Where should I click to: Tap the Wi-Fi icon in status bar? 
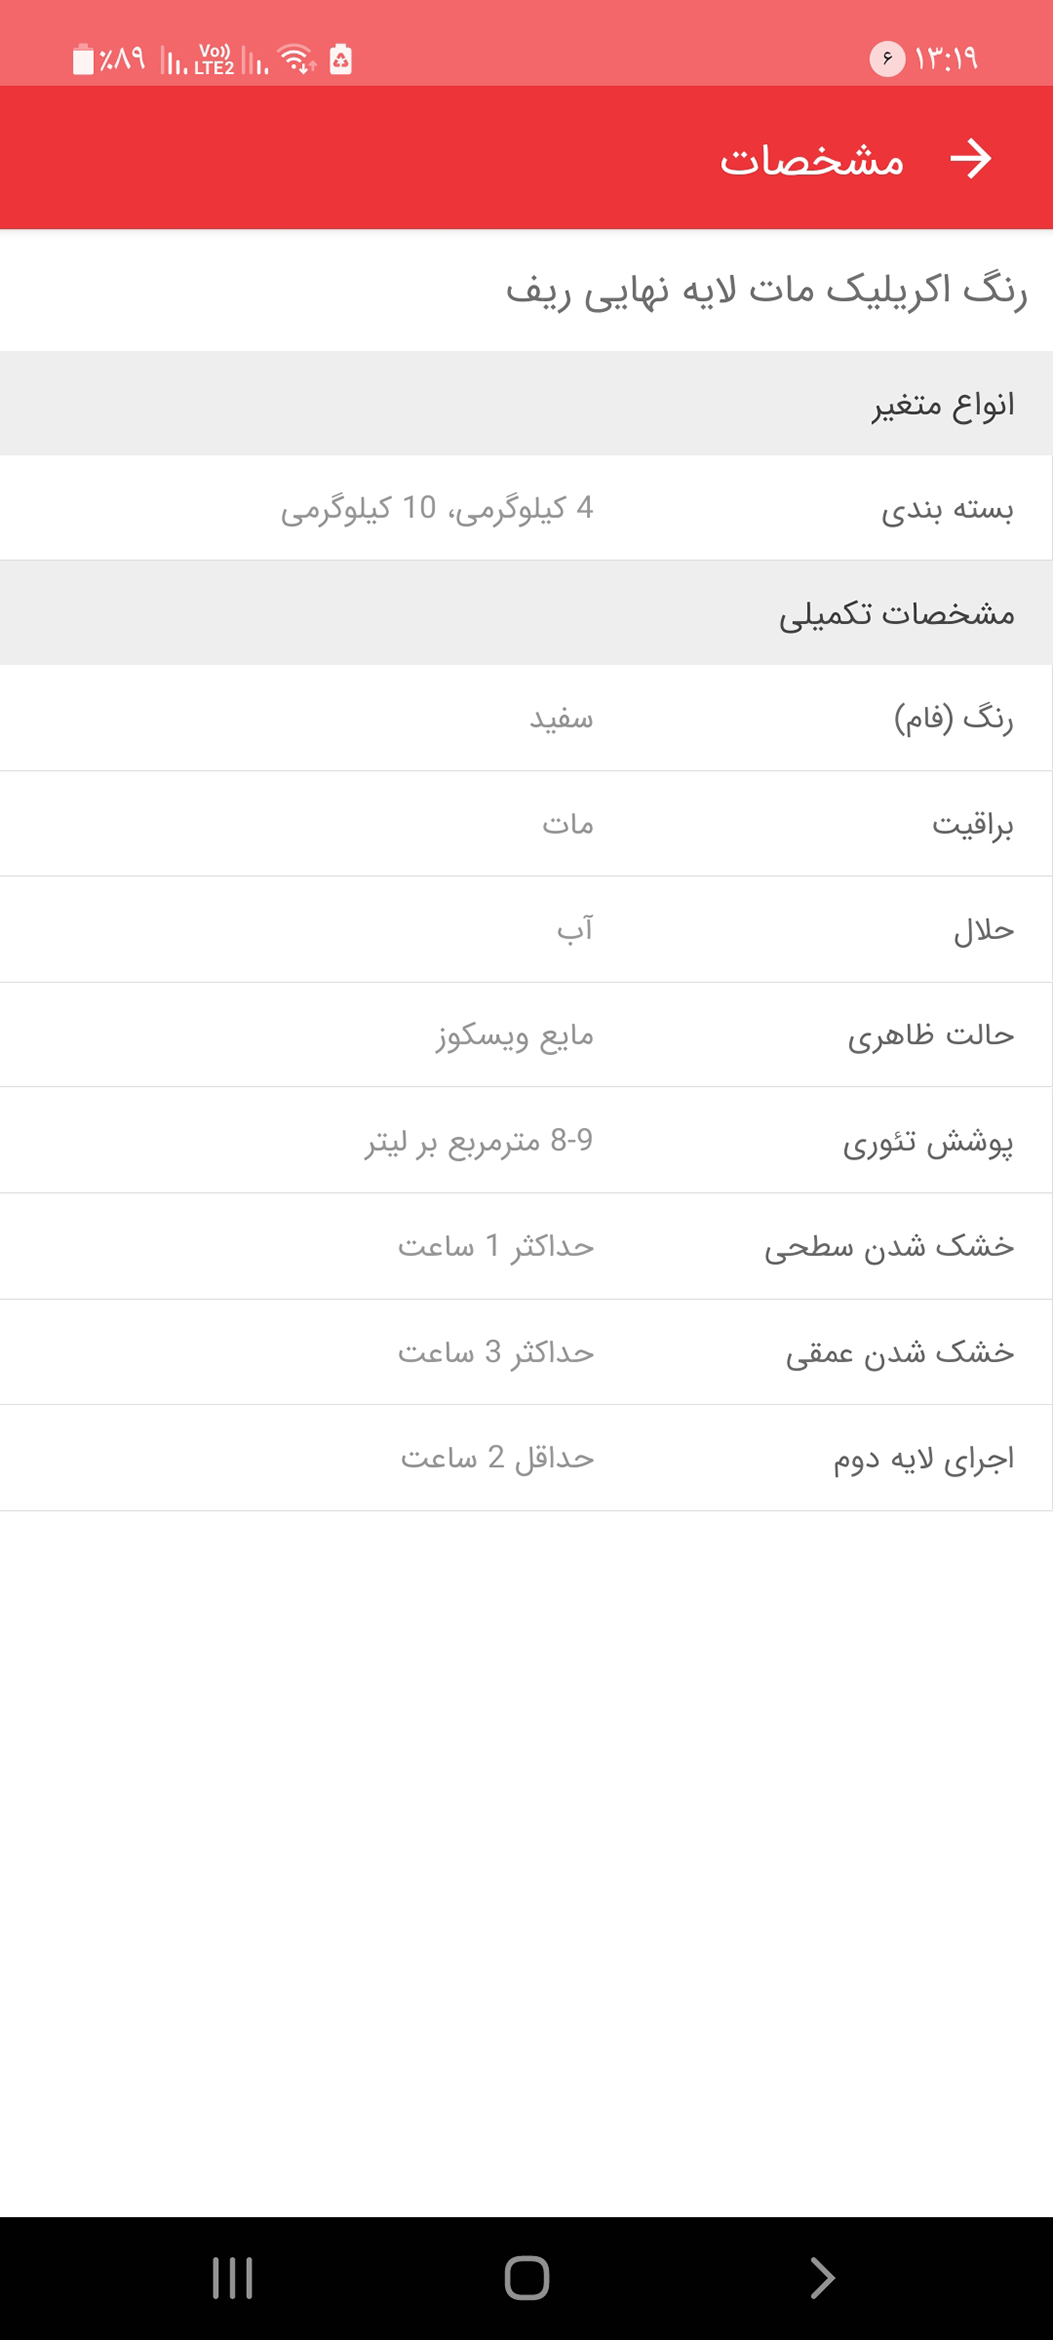(x=296, y=60)
